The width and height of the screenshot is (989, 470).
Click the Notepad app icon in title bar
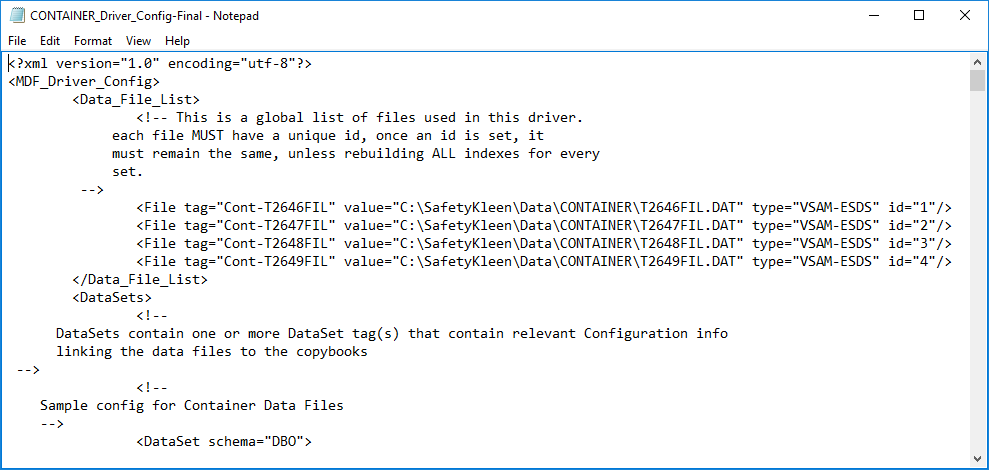point(17,16)
